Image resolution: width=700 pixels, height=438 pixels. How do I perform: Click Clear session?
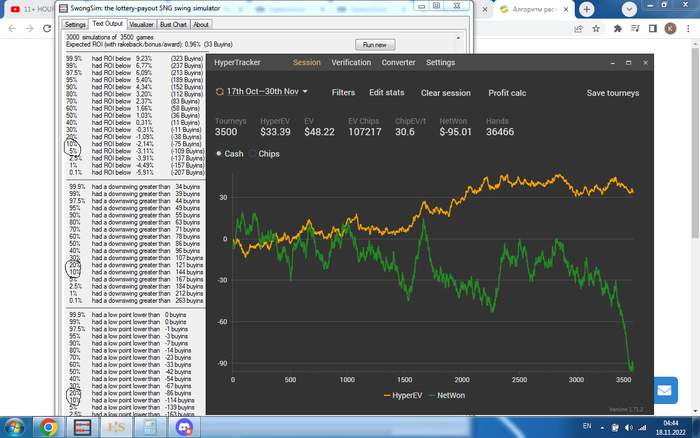[x=446, y=93]
